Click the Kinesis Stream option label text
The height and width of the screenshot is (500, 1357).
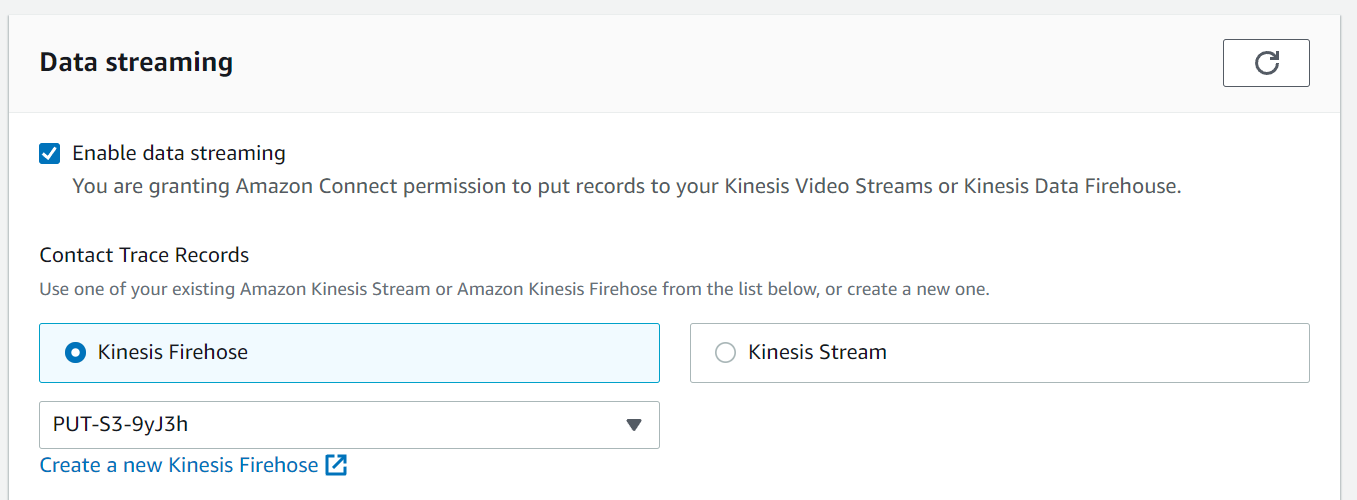pos(817,352)
